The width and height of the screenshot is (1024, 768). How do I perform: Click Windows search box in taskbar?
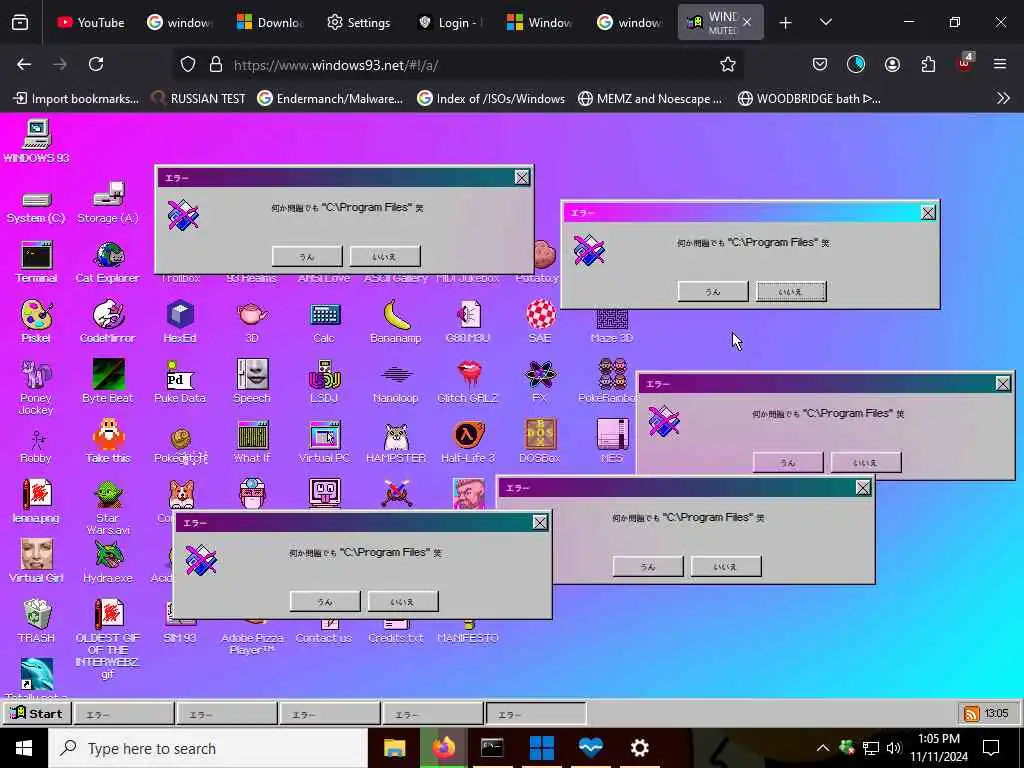208,748
